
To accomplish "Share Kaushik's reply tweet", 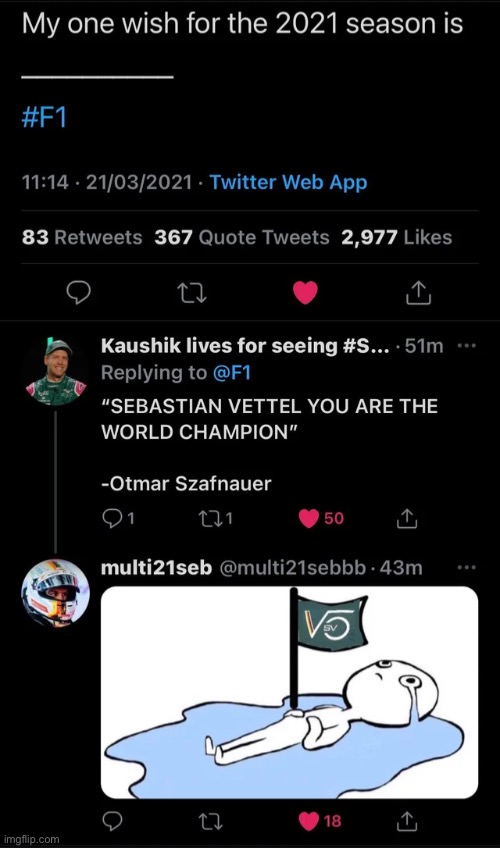I will pyautogui.click(x=407, y=519).
